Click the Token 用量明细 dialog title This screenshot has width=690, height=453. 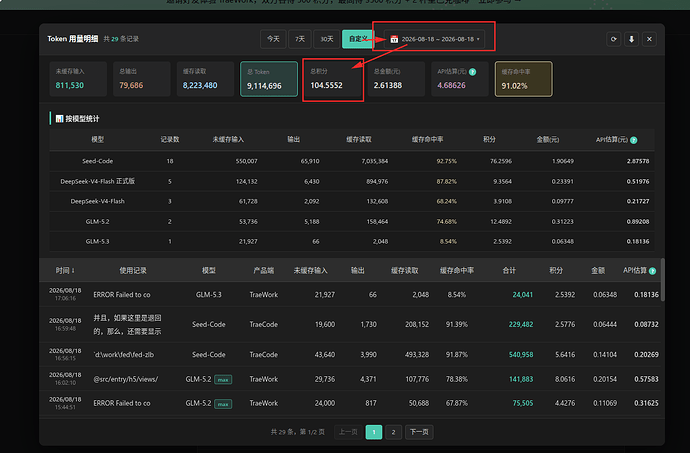pyautogui.click(x=73, y=39)
